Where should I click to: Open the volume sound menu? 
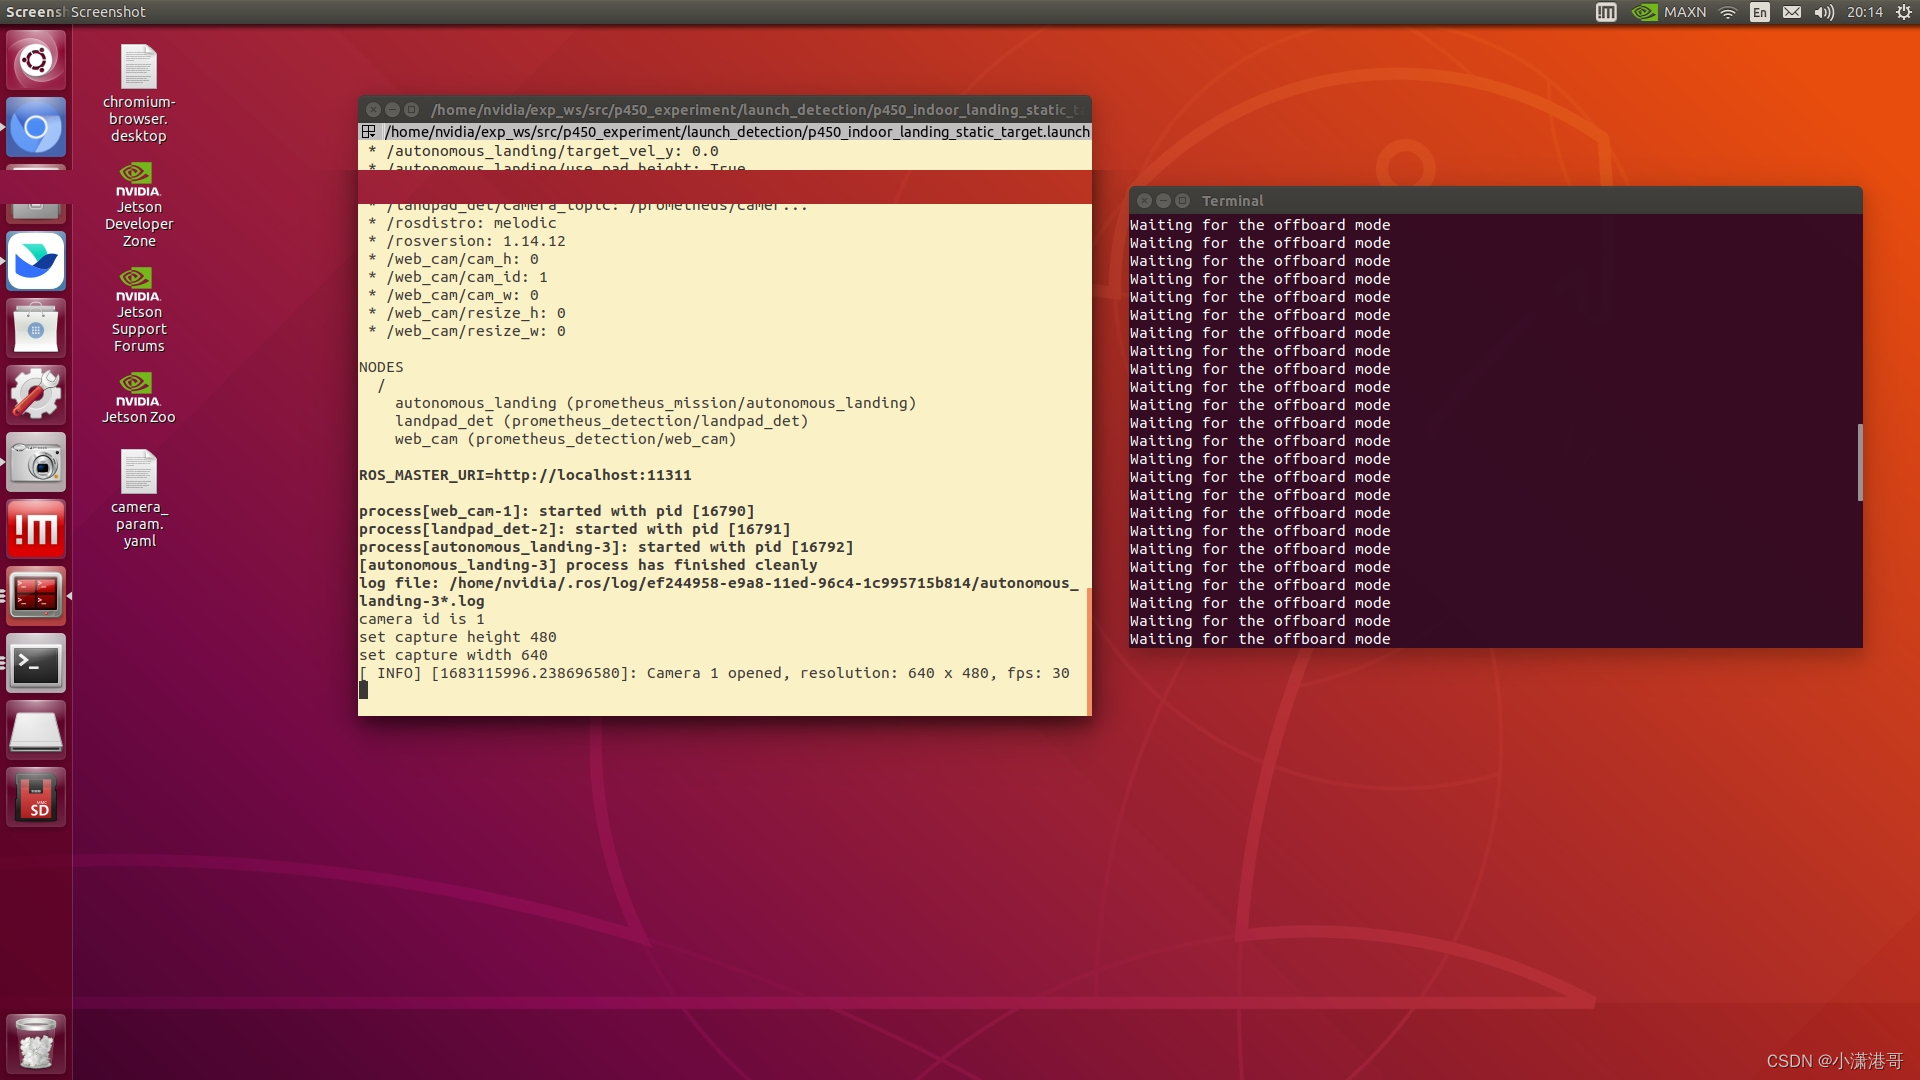[1824, 12]
